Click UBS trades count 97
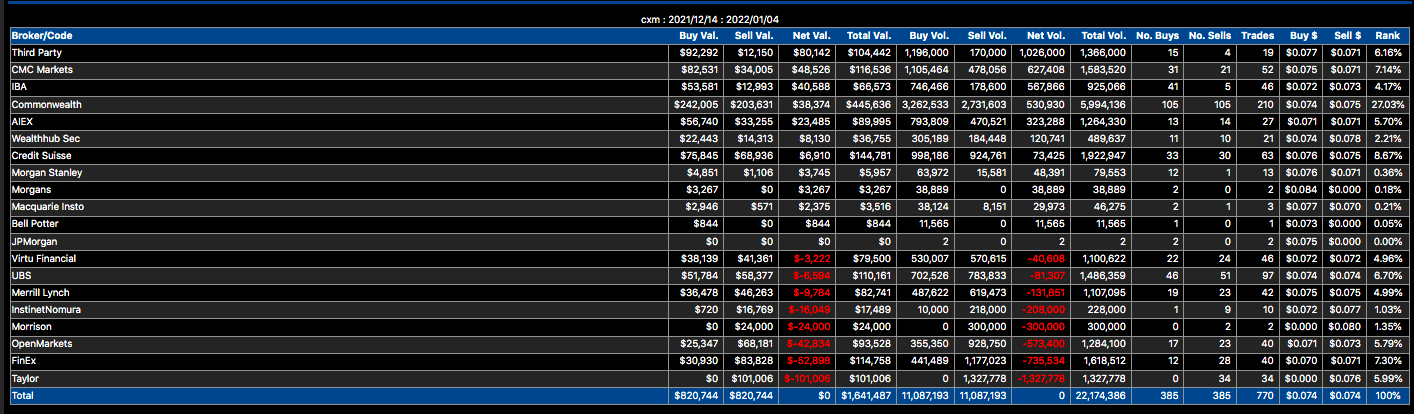1414x414 pixels. click(1268, 276)
